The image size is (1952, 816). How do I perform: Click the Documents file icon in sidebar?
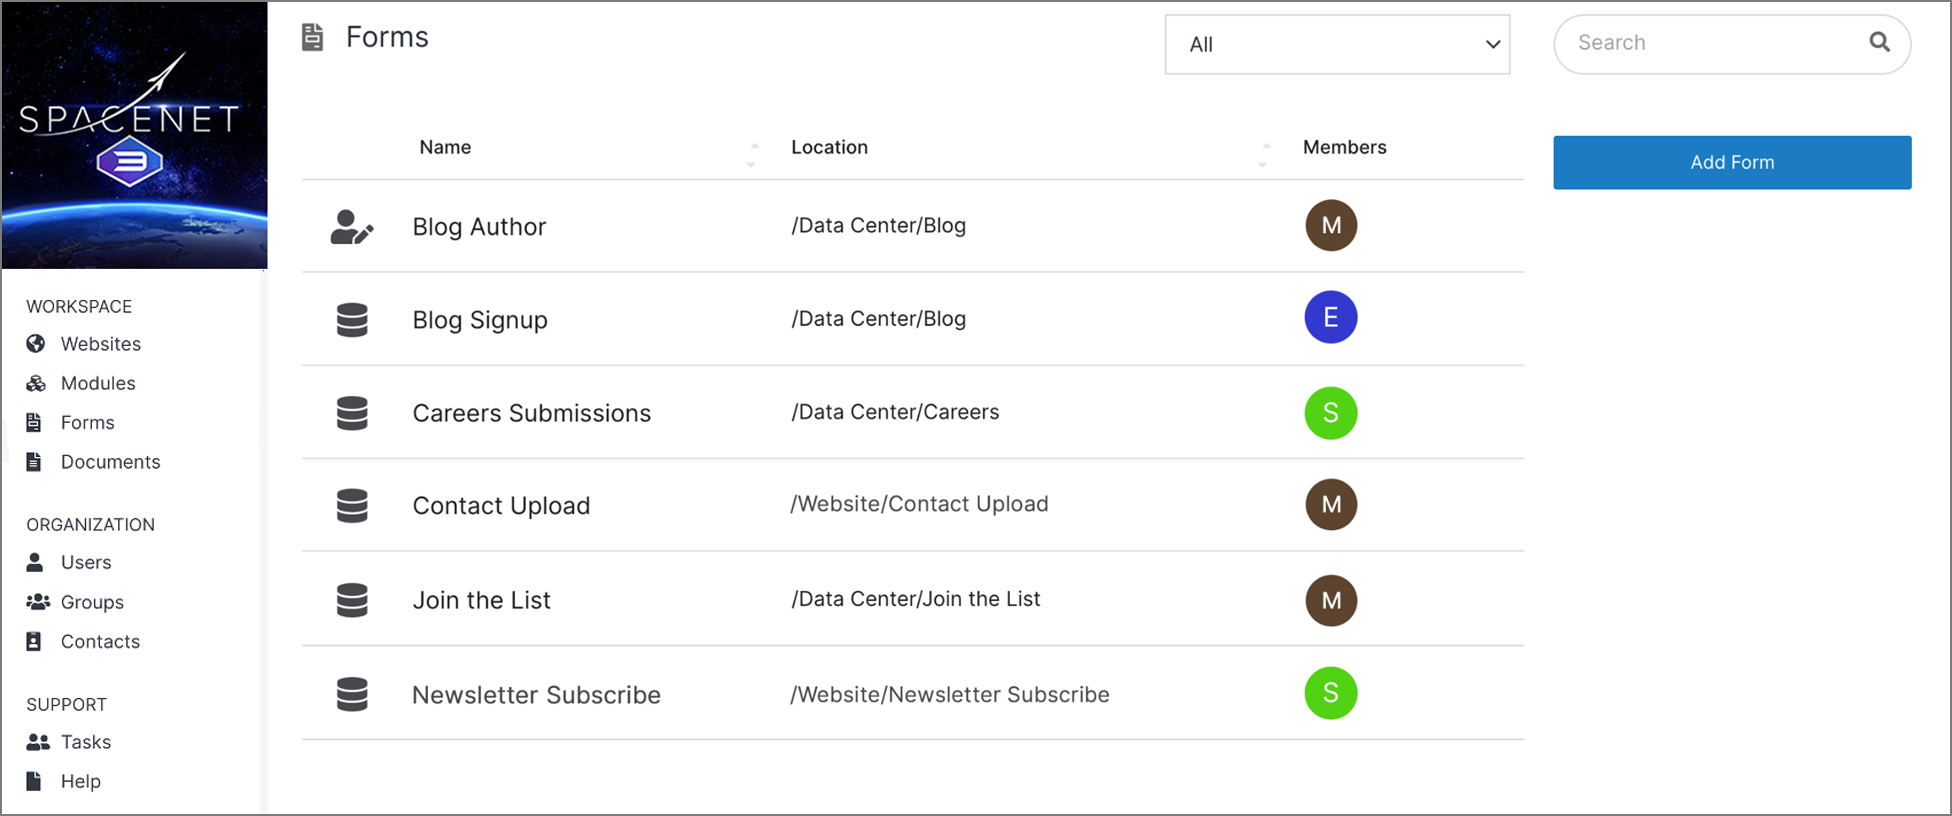(x=34, y=461)
